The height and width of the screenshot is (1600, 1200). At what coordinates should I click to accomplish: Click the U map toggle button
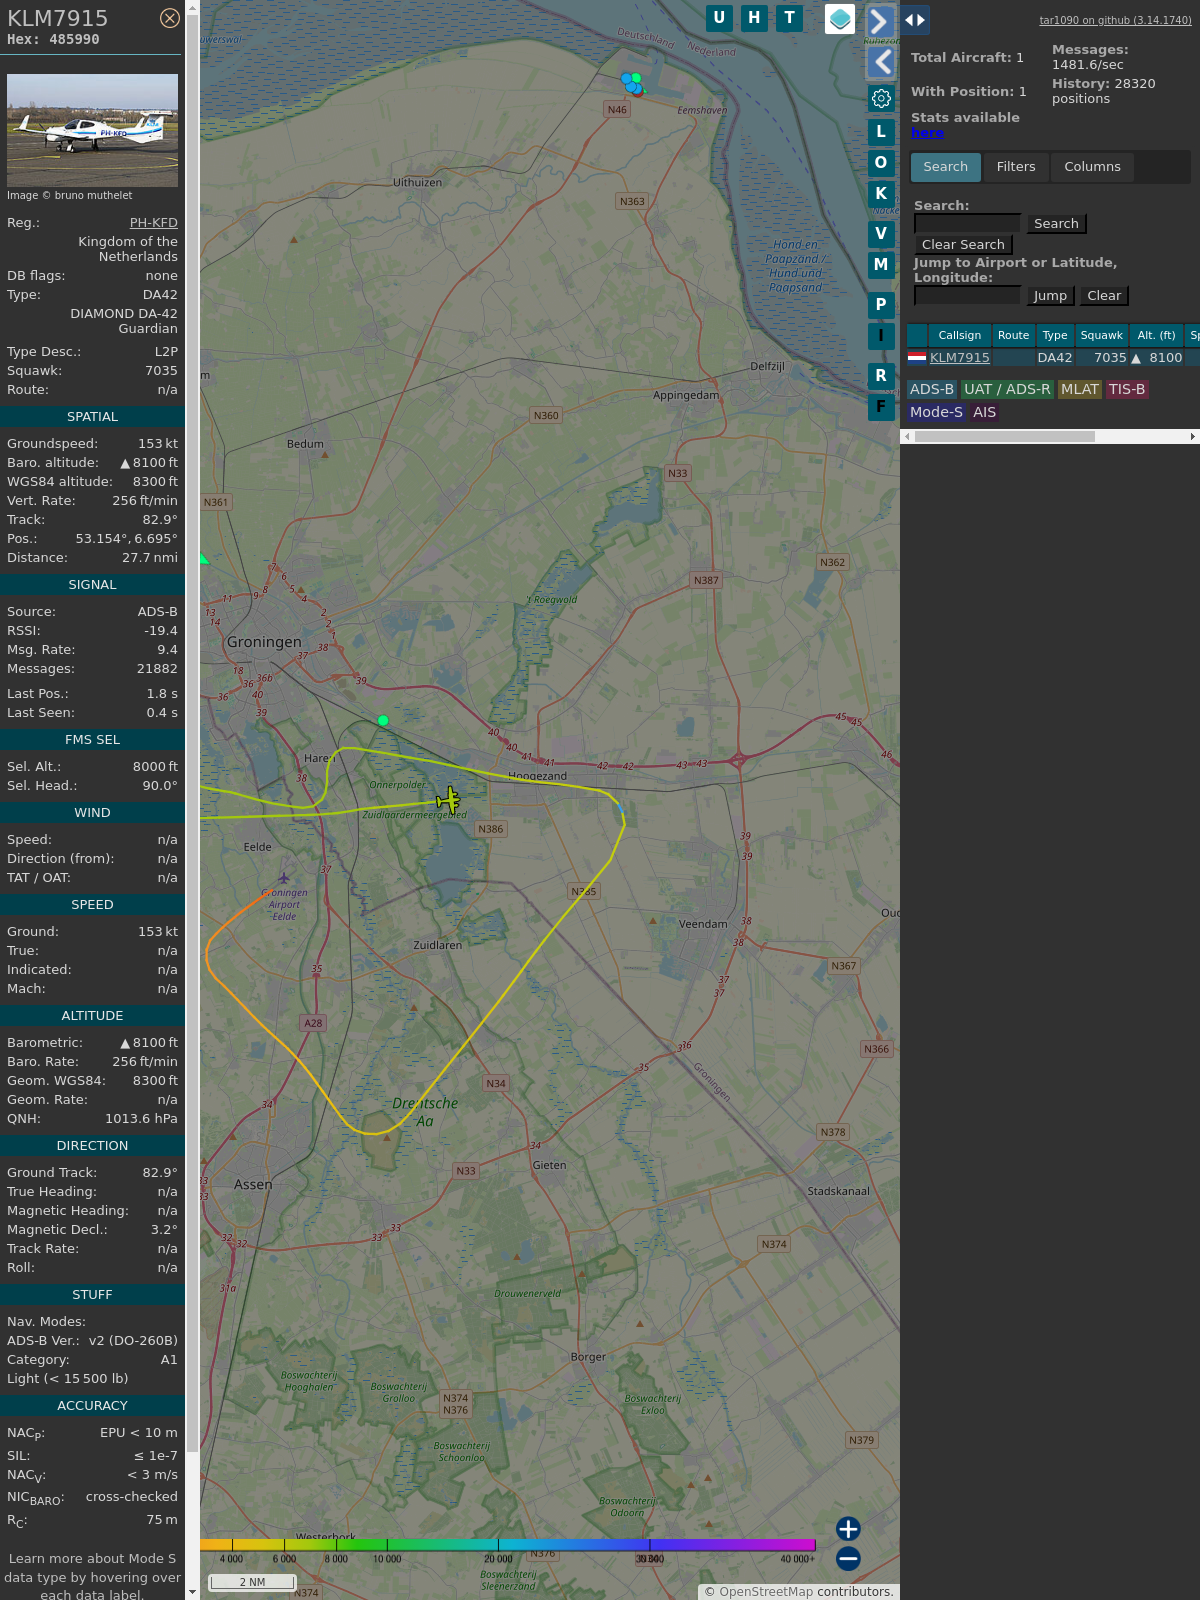pos(719,18)
